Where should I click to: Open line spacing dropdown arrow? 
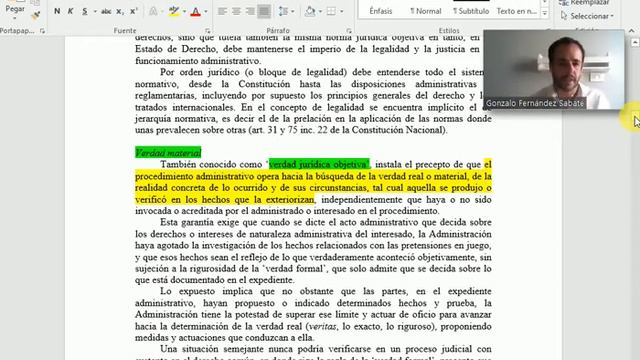[293, 11]
